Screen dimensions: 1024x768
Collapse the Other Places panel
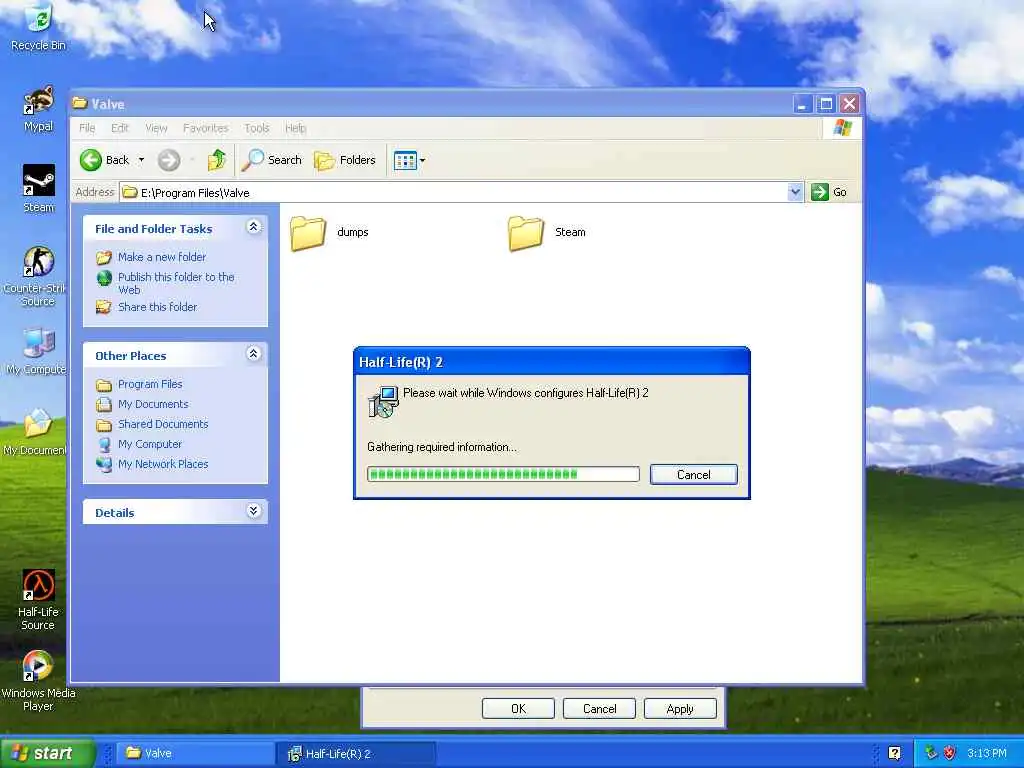[253, 353]
